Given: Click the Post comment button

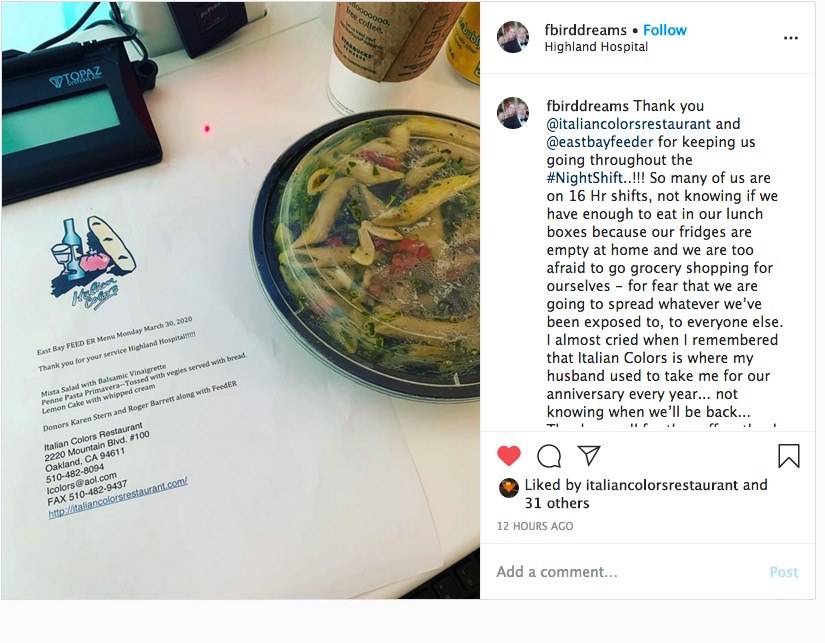Looking at the screenshot, I should (x=783, y=572).
